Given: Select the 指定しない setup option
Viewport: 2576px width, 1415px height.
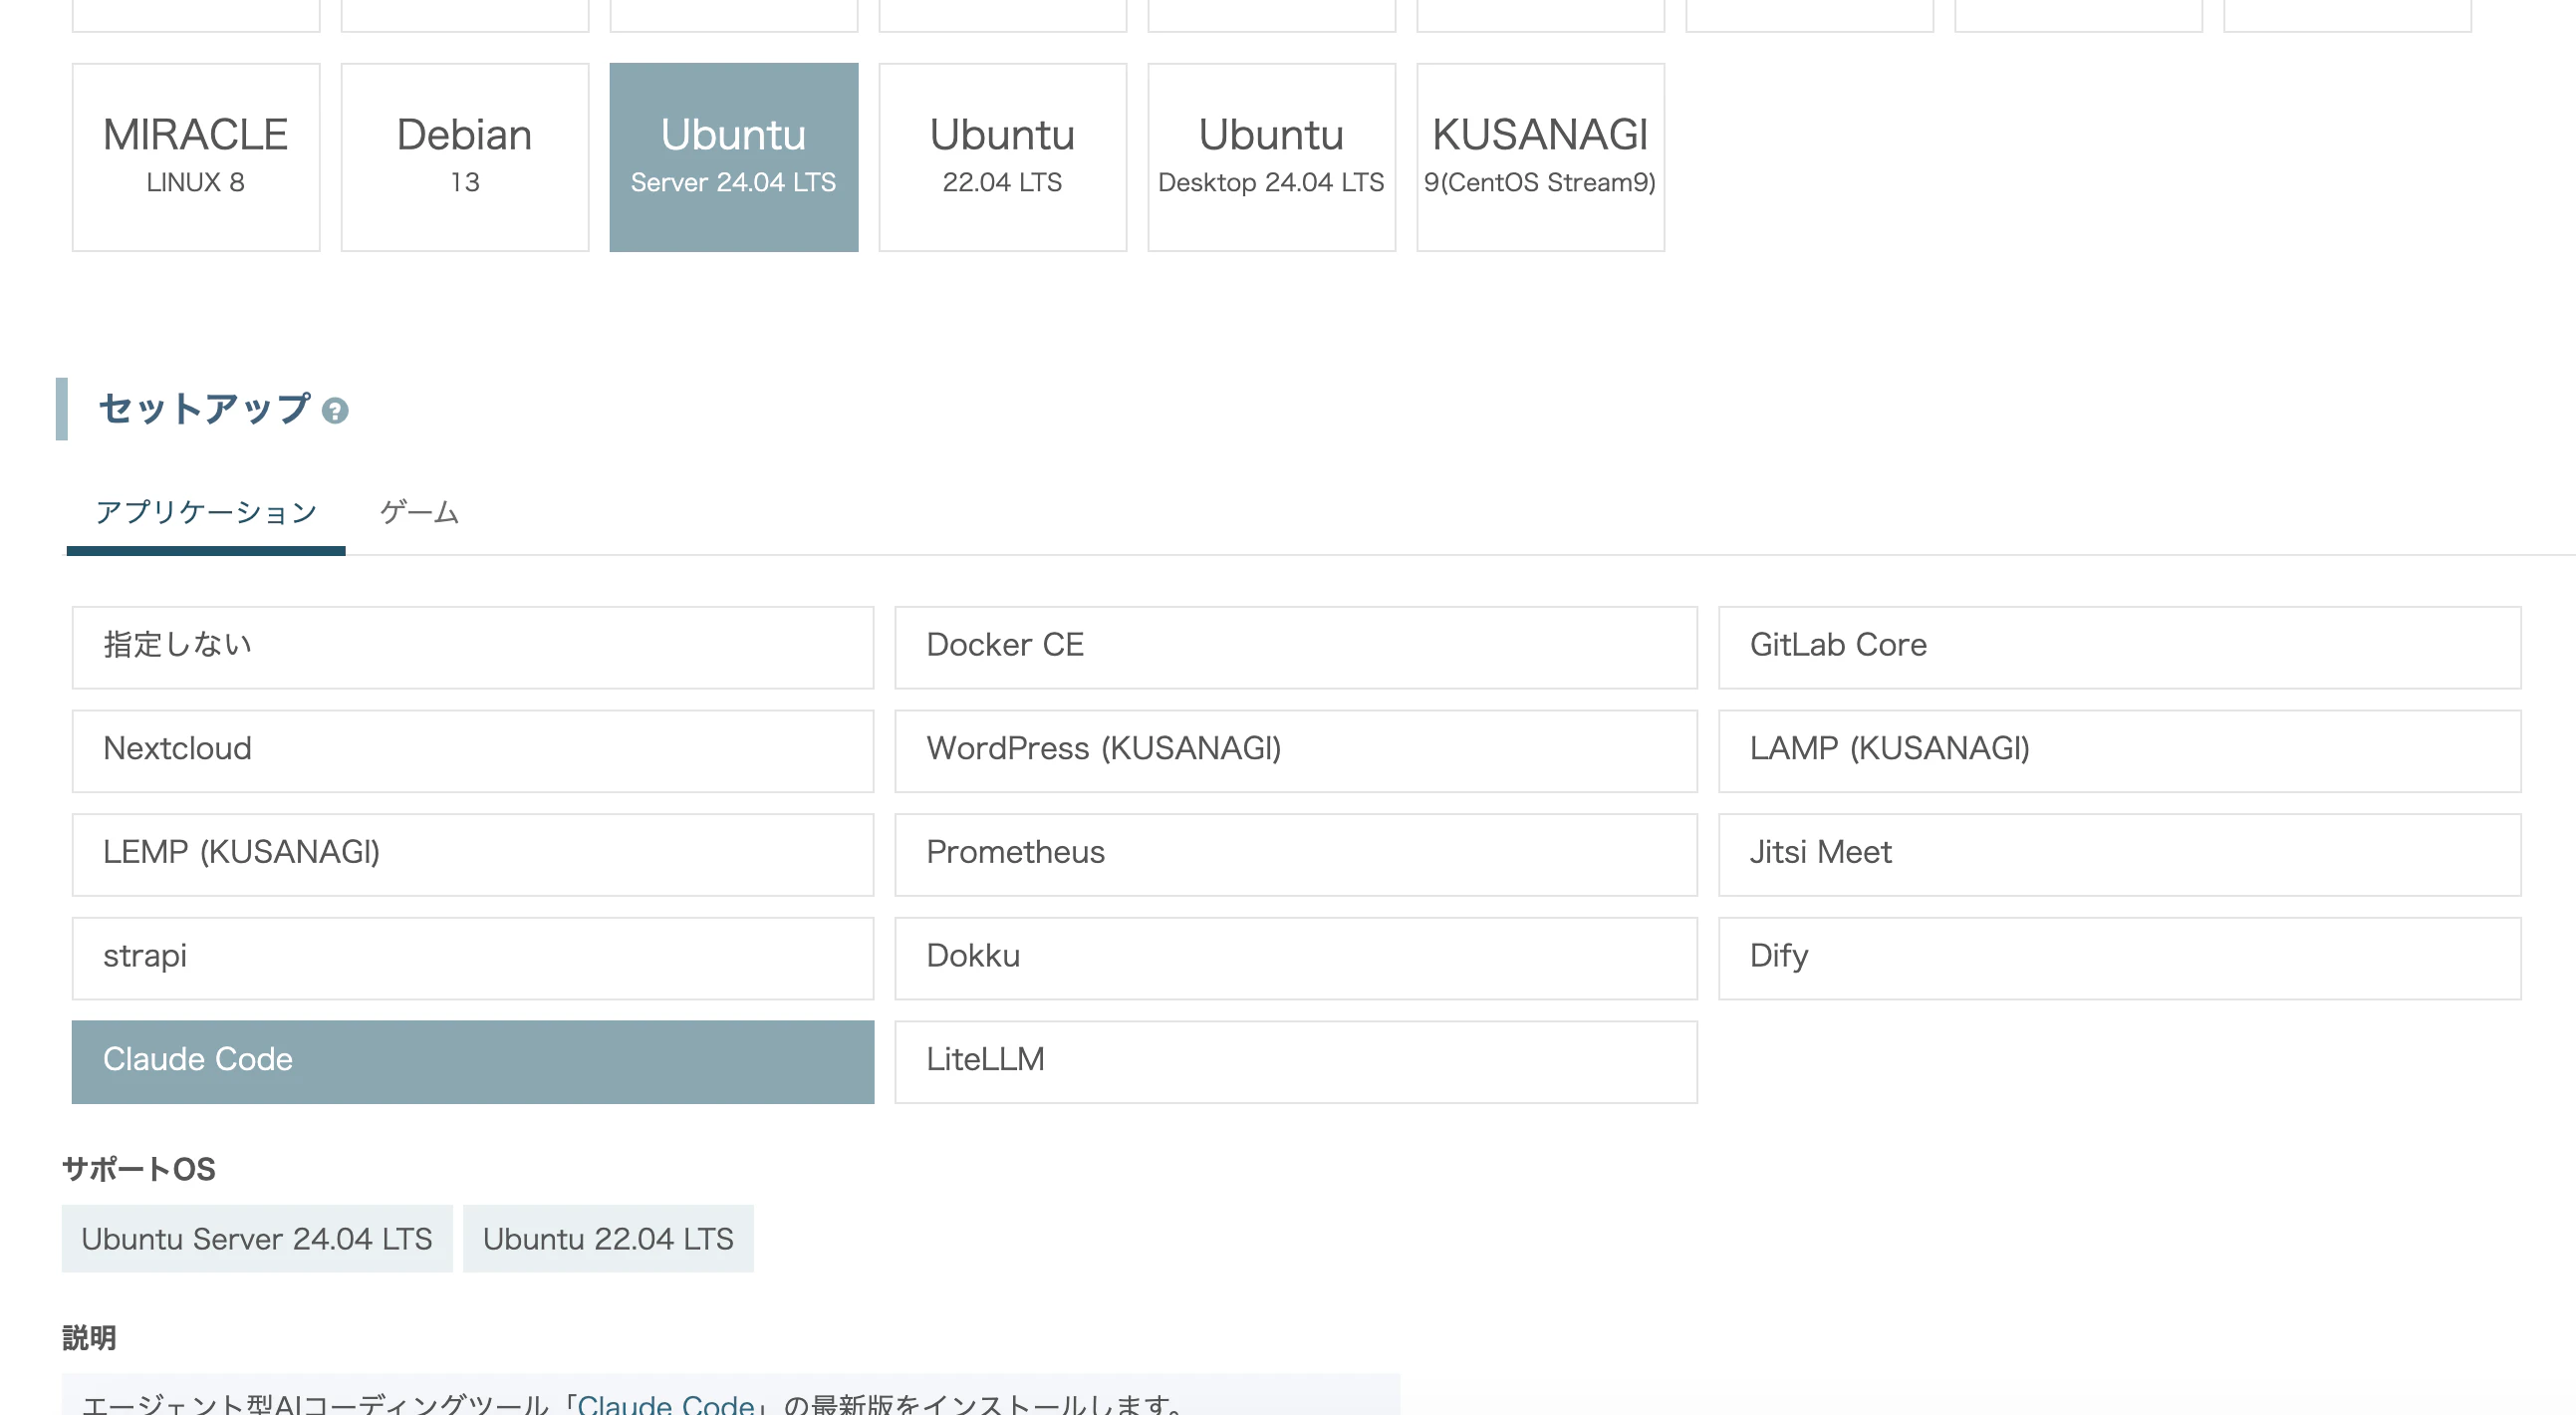Looking at the screenshot, I should (x=473, y=647).
